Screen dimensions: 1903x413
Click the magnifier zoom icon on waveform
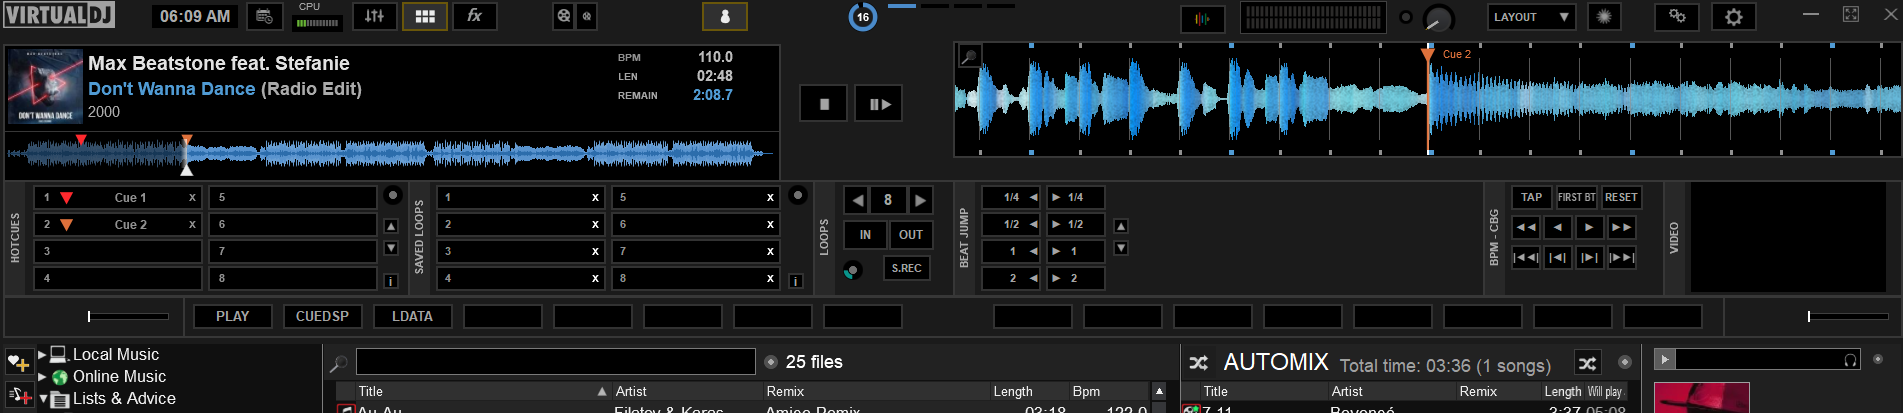[969, 56]
